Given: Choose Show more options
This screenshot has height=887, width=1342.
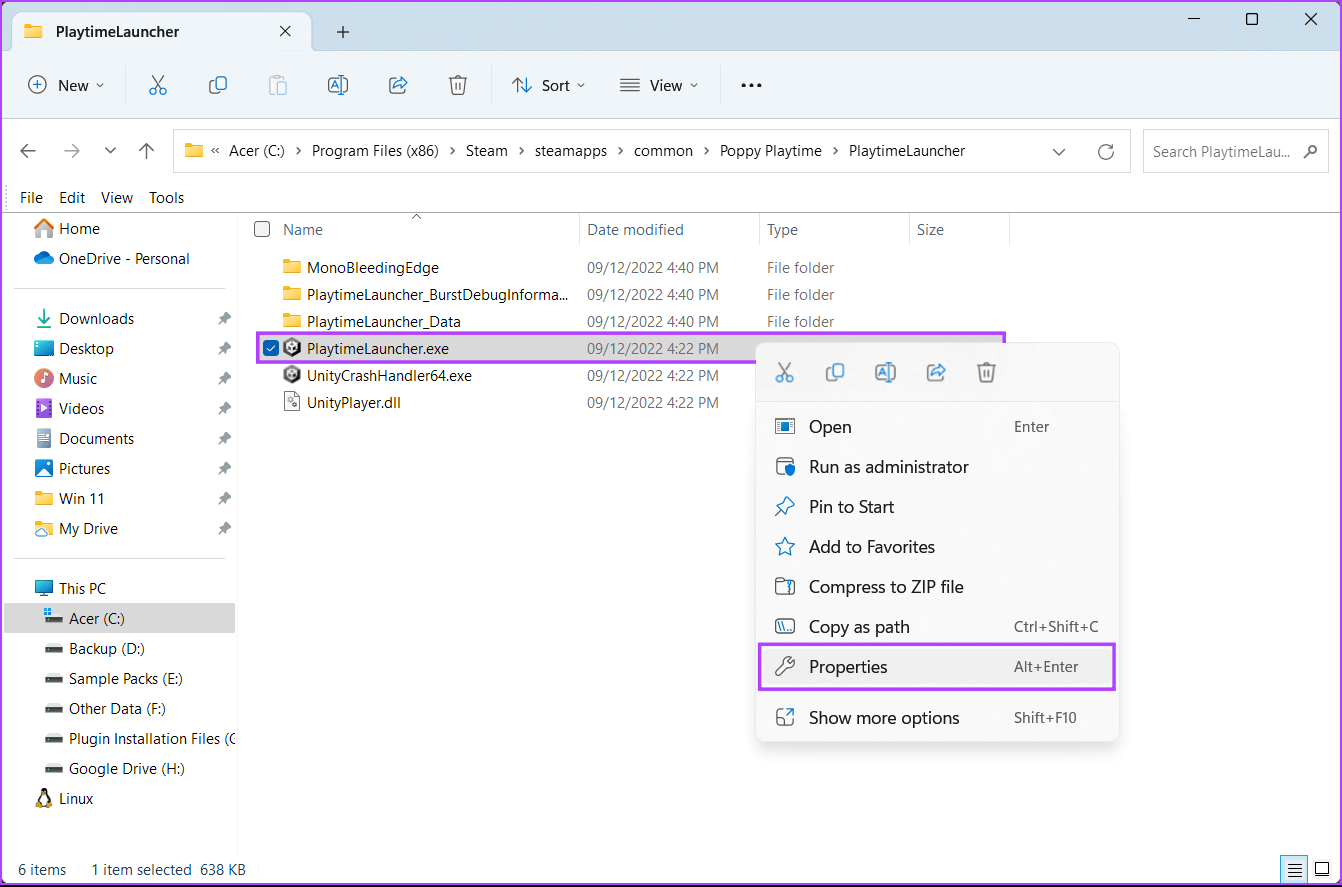Looking at the screenshot, I should coord(937,718).
